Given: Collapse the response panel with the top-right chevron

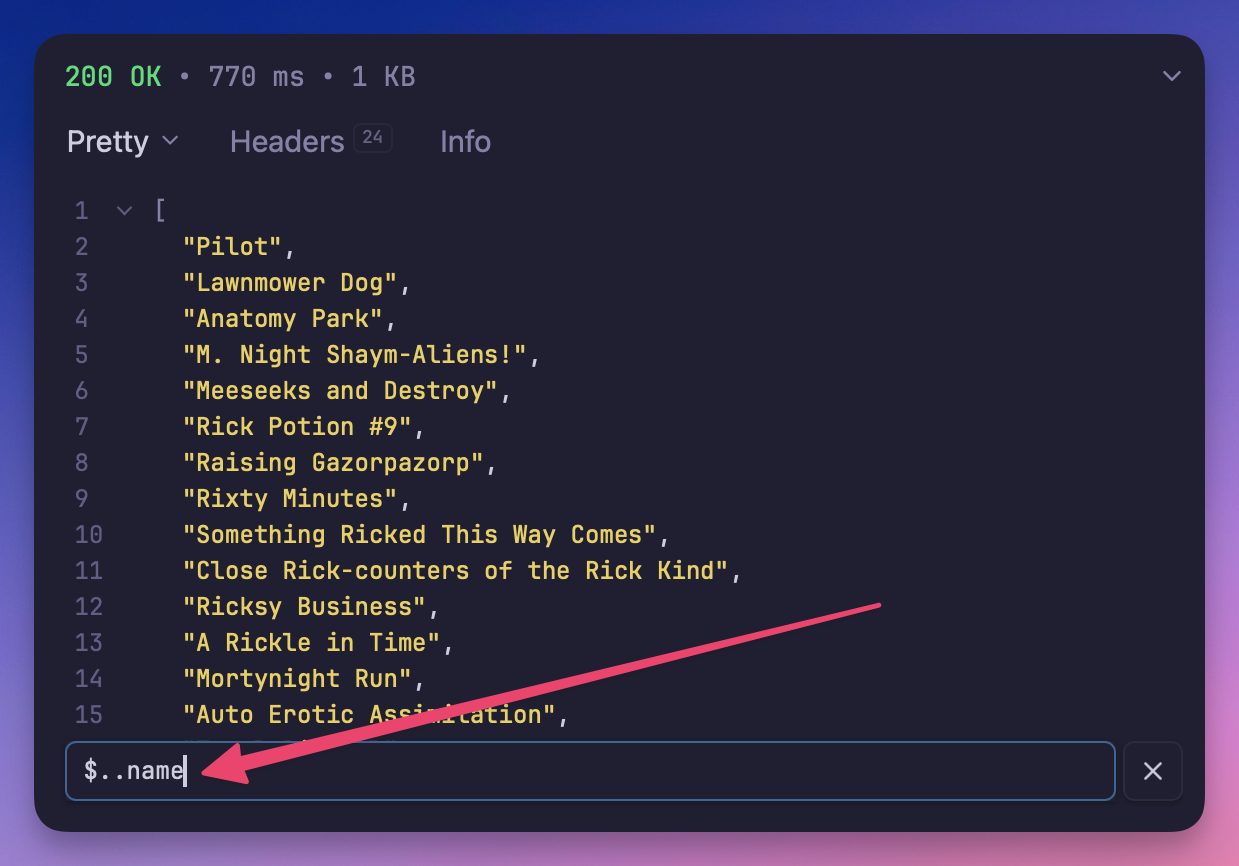Looking at the screenshot, I should 1171,75.
